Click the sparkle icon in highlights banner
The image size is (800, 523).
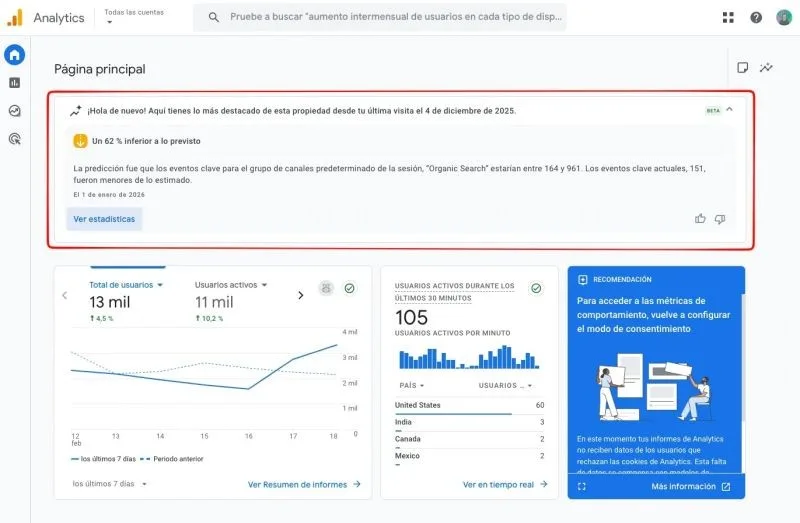point(76,110)
